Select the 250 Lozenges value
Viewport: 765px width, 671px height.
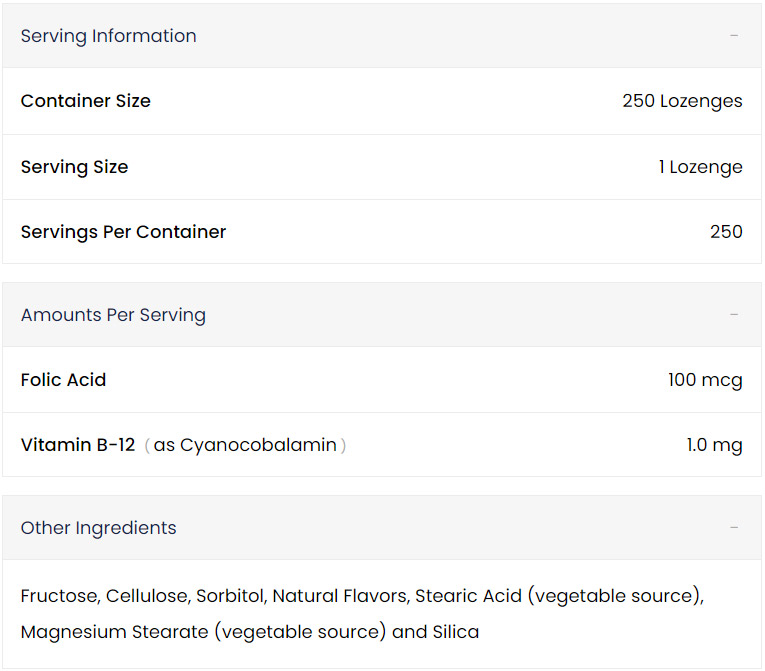[682, 101]
